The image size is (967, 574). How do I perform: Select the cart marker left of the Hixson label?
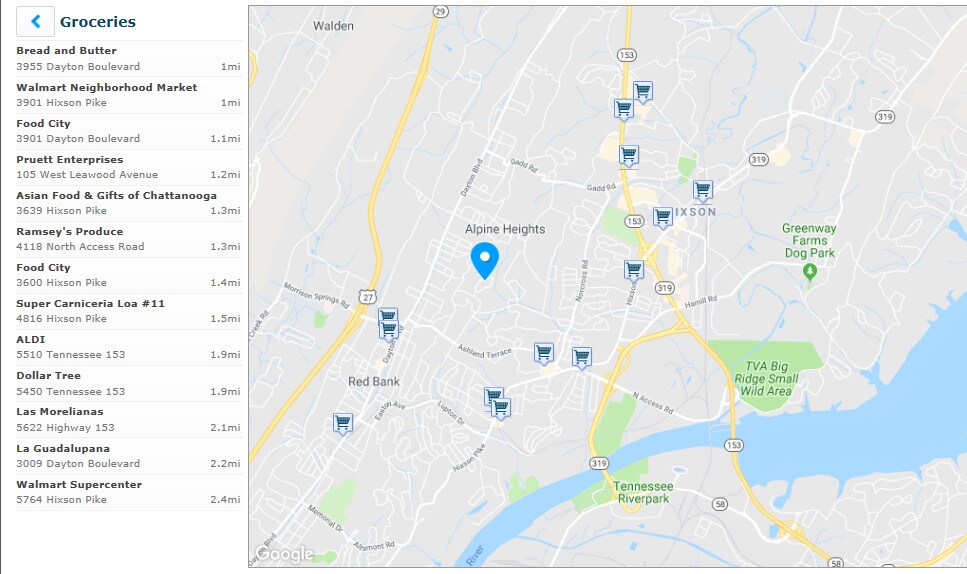pyautogui.click(x=662, y=218)
